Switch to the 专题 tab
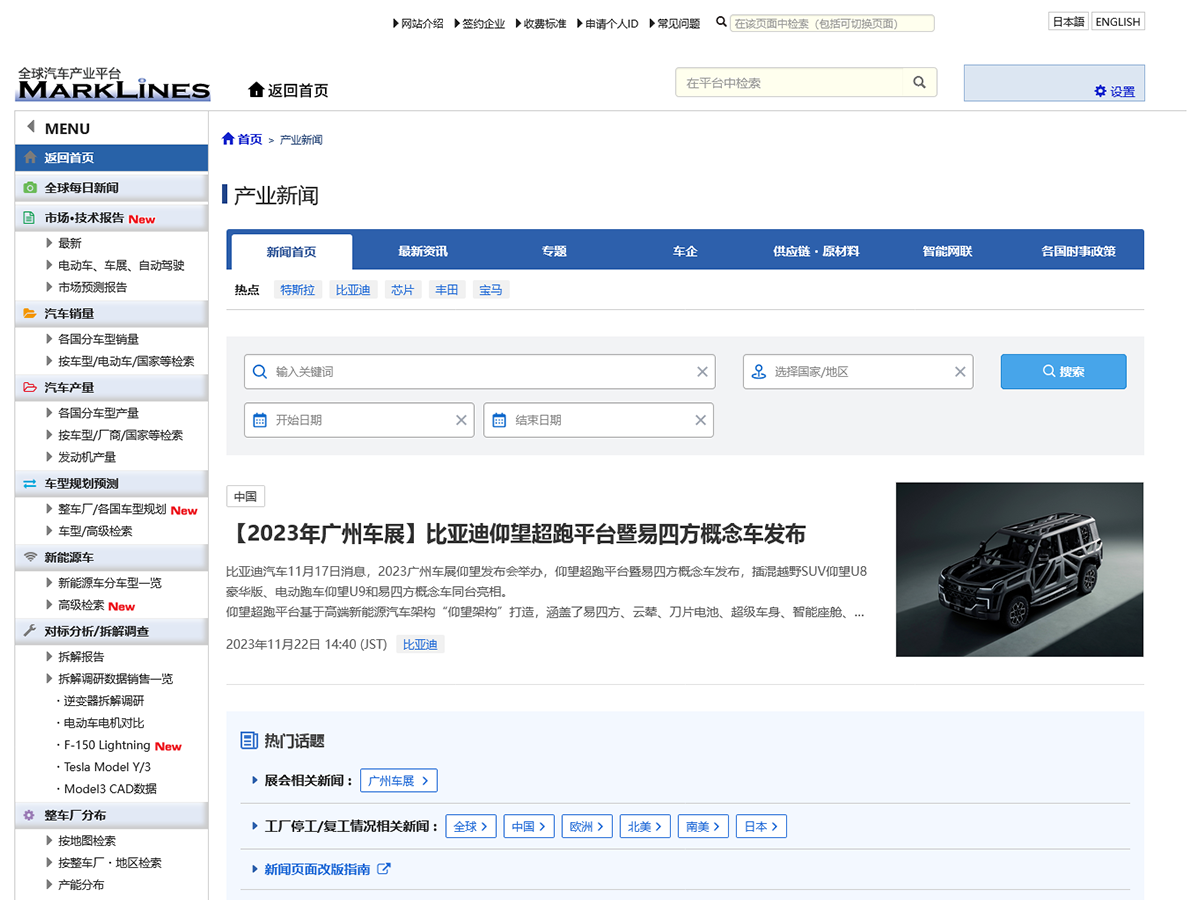Viewport: 1200px width, 900px height. coord(554,251)
